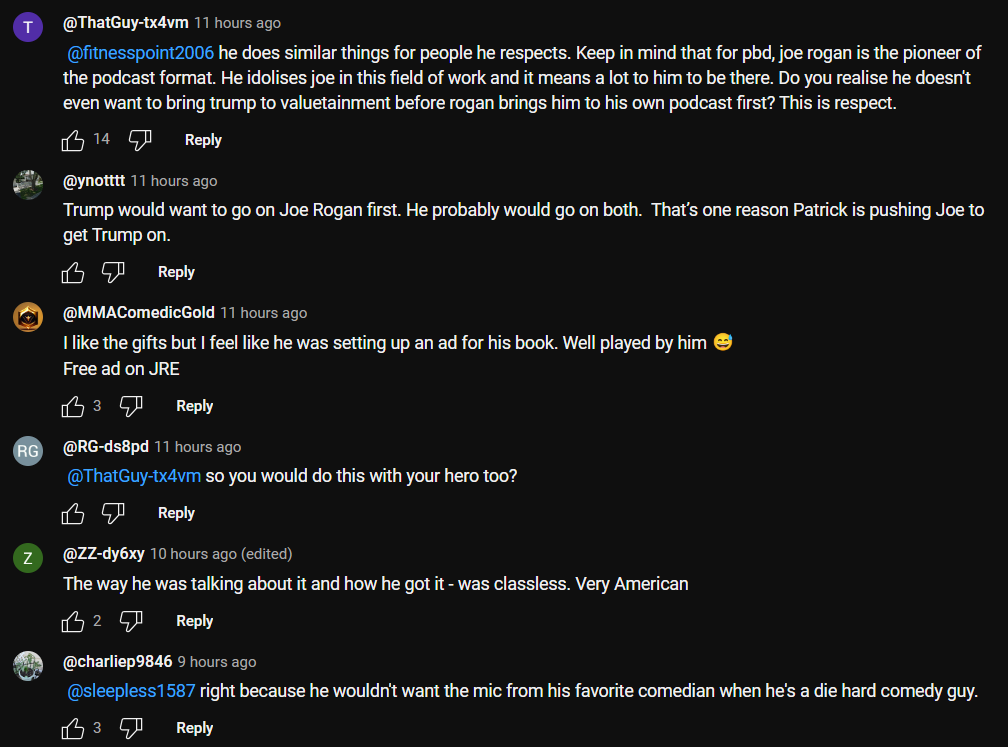Dislike the comment by @ynotttt

tap(113, 273)
